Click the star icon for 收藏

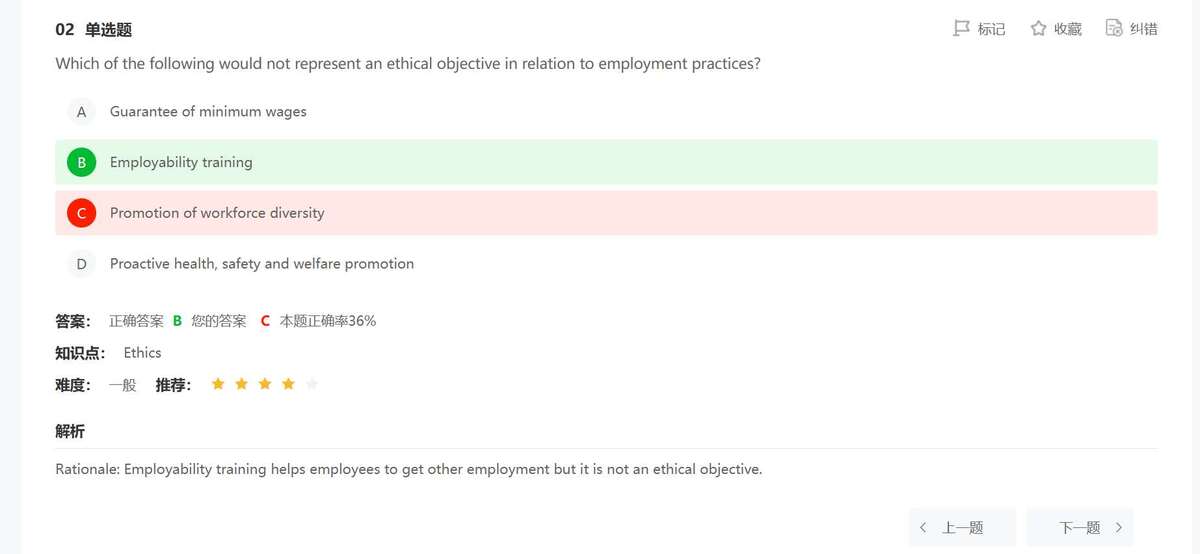pyautogui.click(x=1038, y=29)
